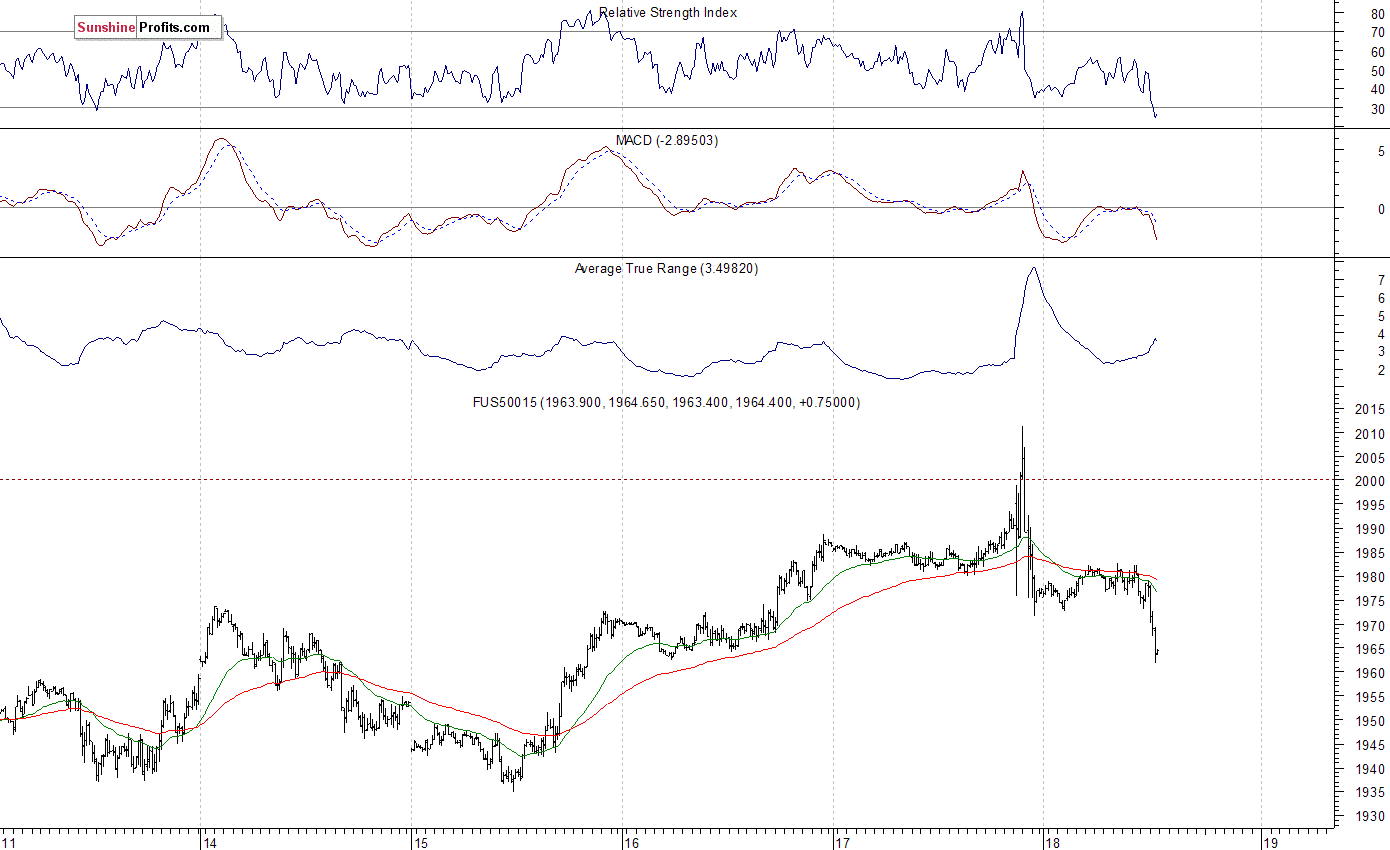Click the RSI axis value 30
The width and height of the screenshot is (1390, 850).
pyautogui.click(x=1377, y=109)
